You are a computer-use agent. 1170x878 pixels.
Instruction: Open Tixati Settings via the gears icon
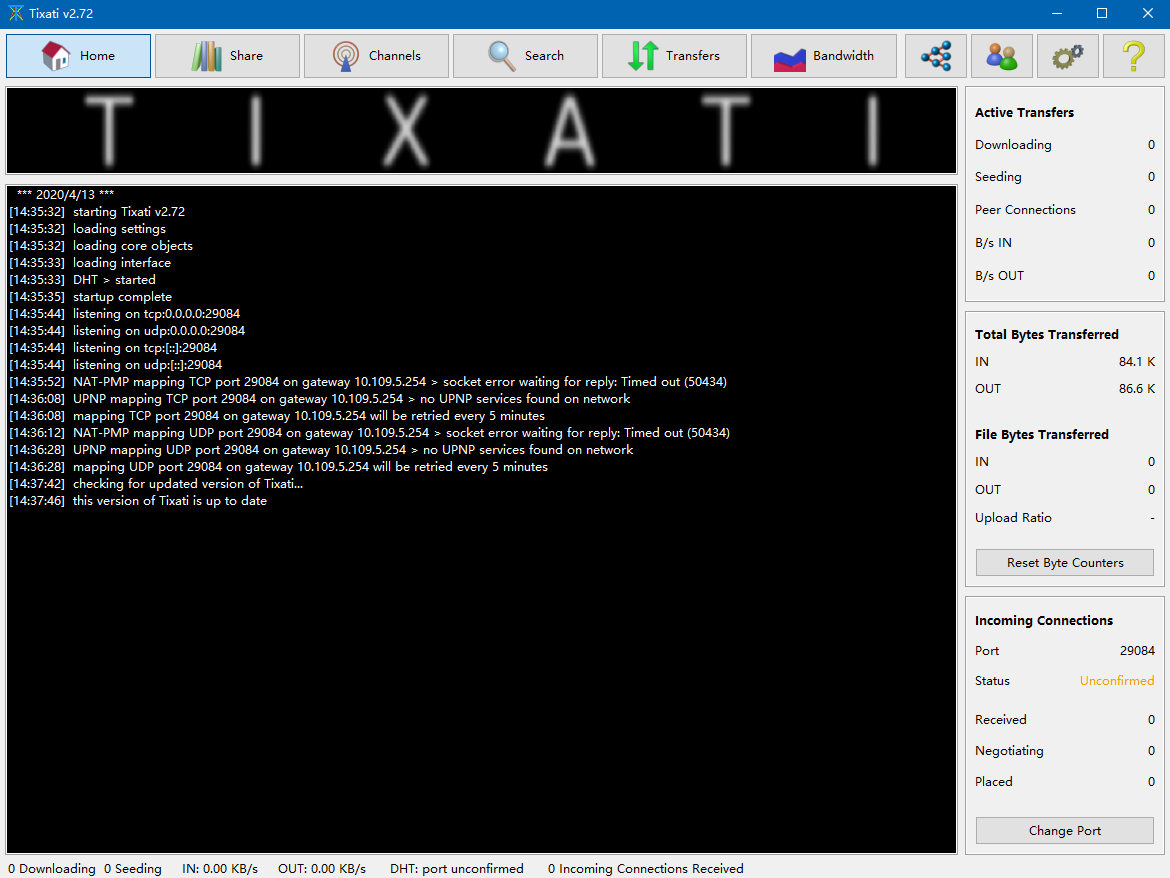1067,56
